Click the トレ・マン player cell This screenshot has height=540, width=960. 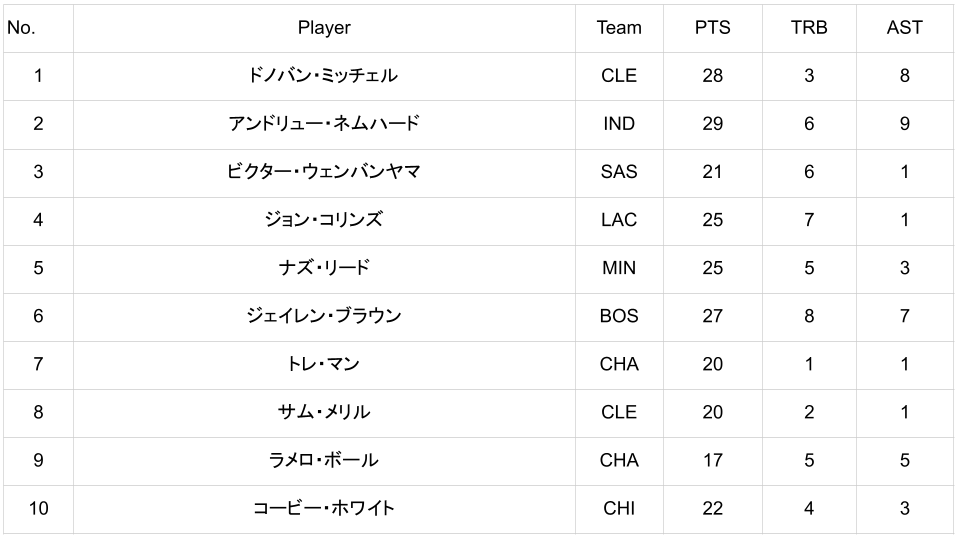click(324, 364)
